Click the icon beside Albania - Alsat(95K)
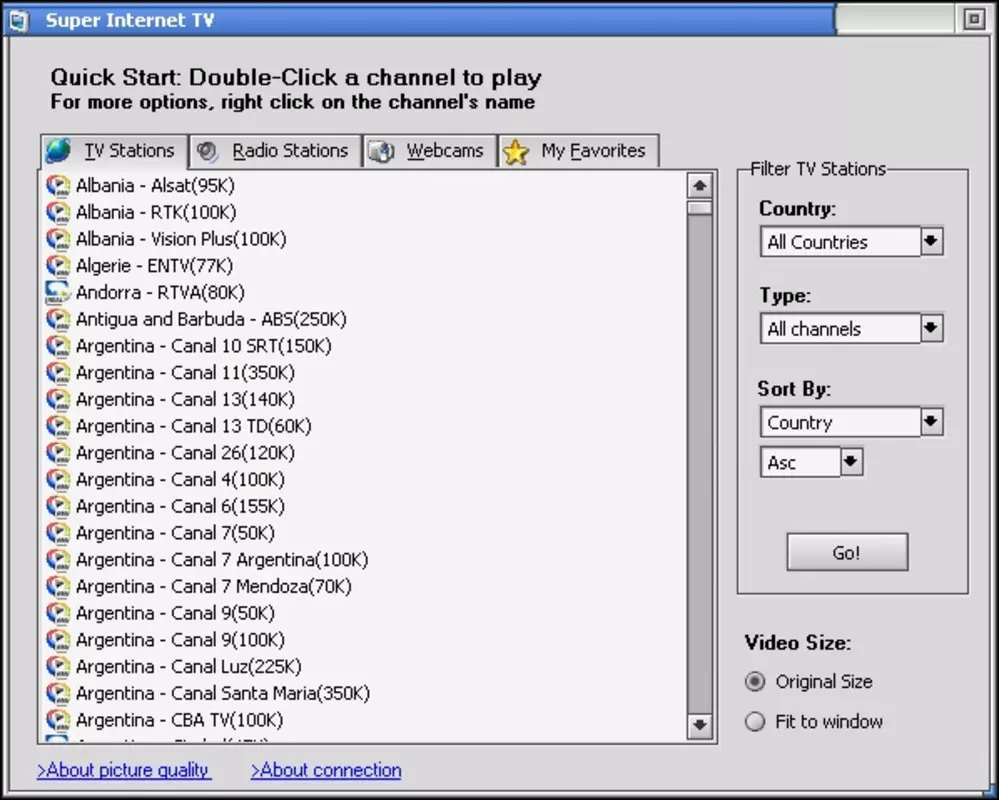 (58, 186)
